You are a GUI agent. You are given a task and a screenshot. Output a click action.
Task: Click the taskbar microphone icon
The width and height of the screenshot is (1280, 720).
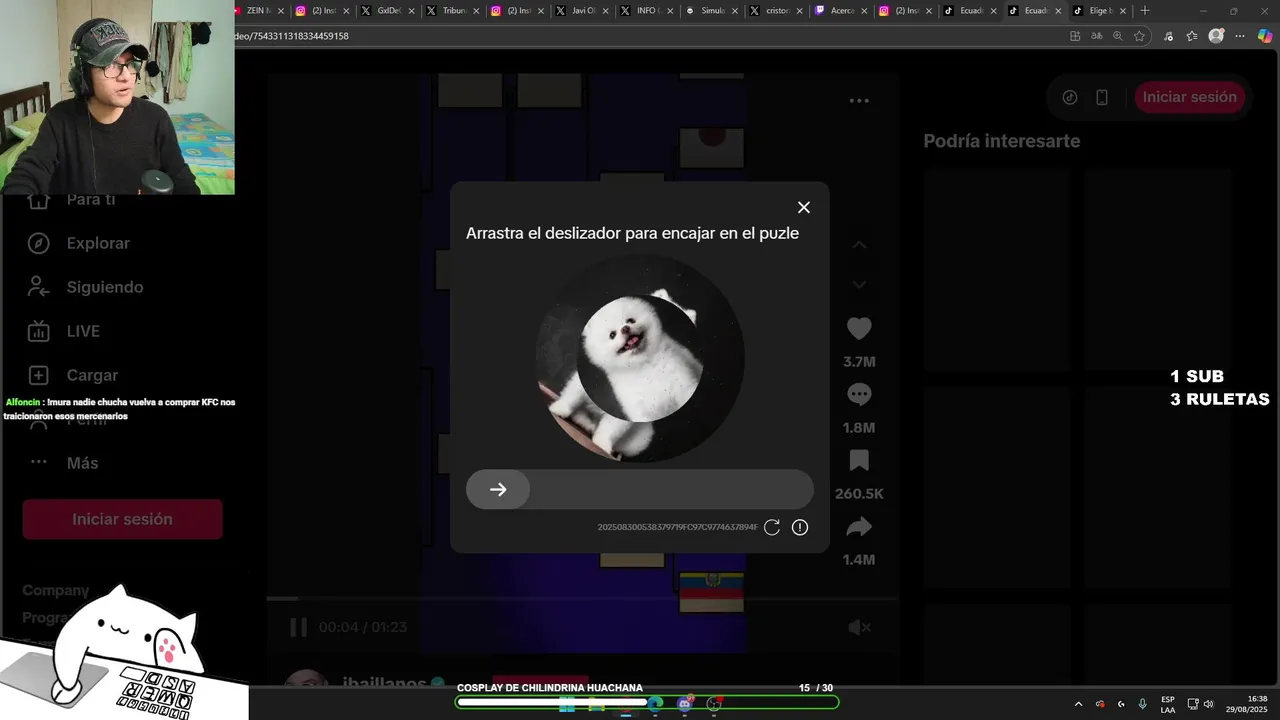1143,704
